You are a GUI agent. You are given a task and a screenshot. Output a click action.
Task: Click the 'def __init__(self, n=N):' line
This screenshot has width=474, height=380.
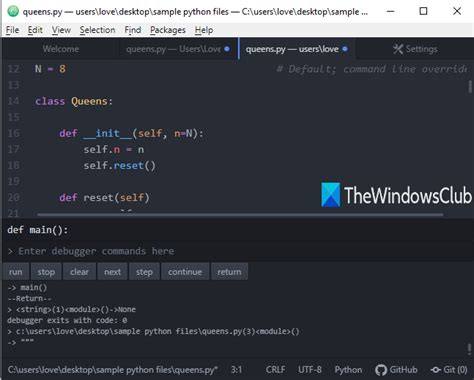coord(131,133)
